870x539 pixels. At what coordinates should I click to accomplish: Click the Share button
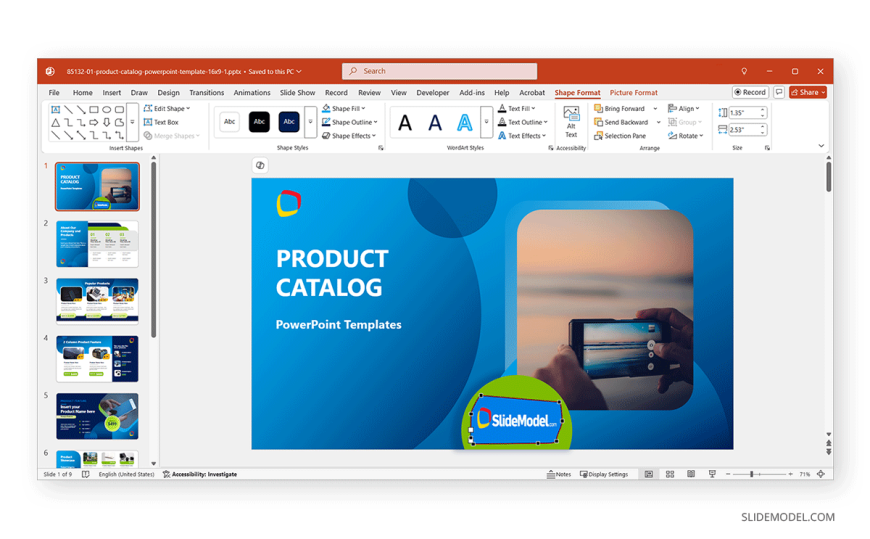point(808,92)
